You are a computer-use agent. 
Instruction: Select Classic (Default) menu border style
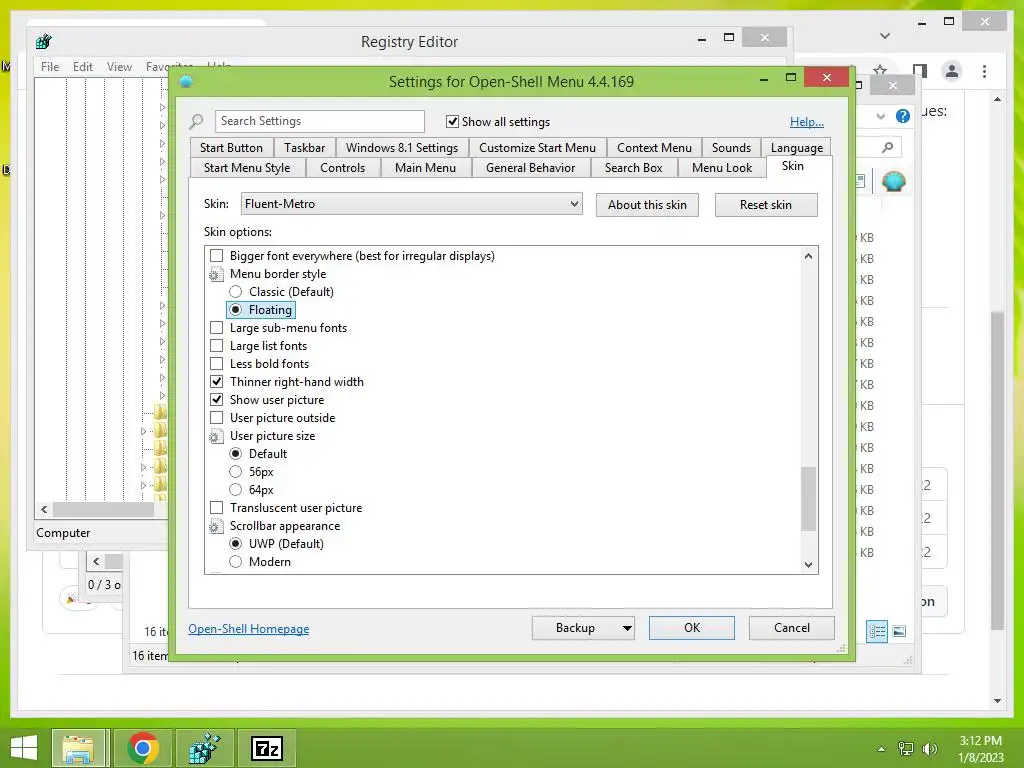coord(236,292)
